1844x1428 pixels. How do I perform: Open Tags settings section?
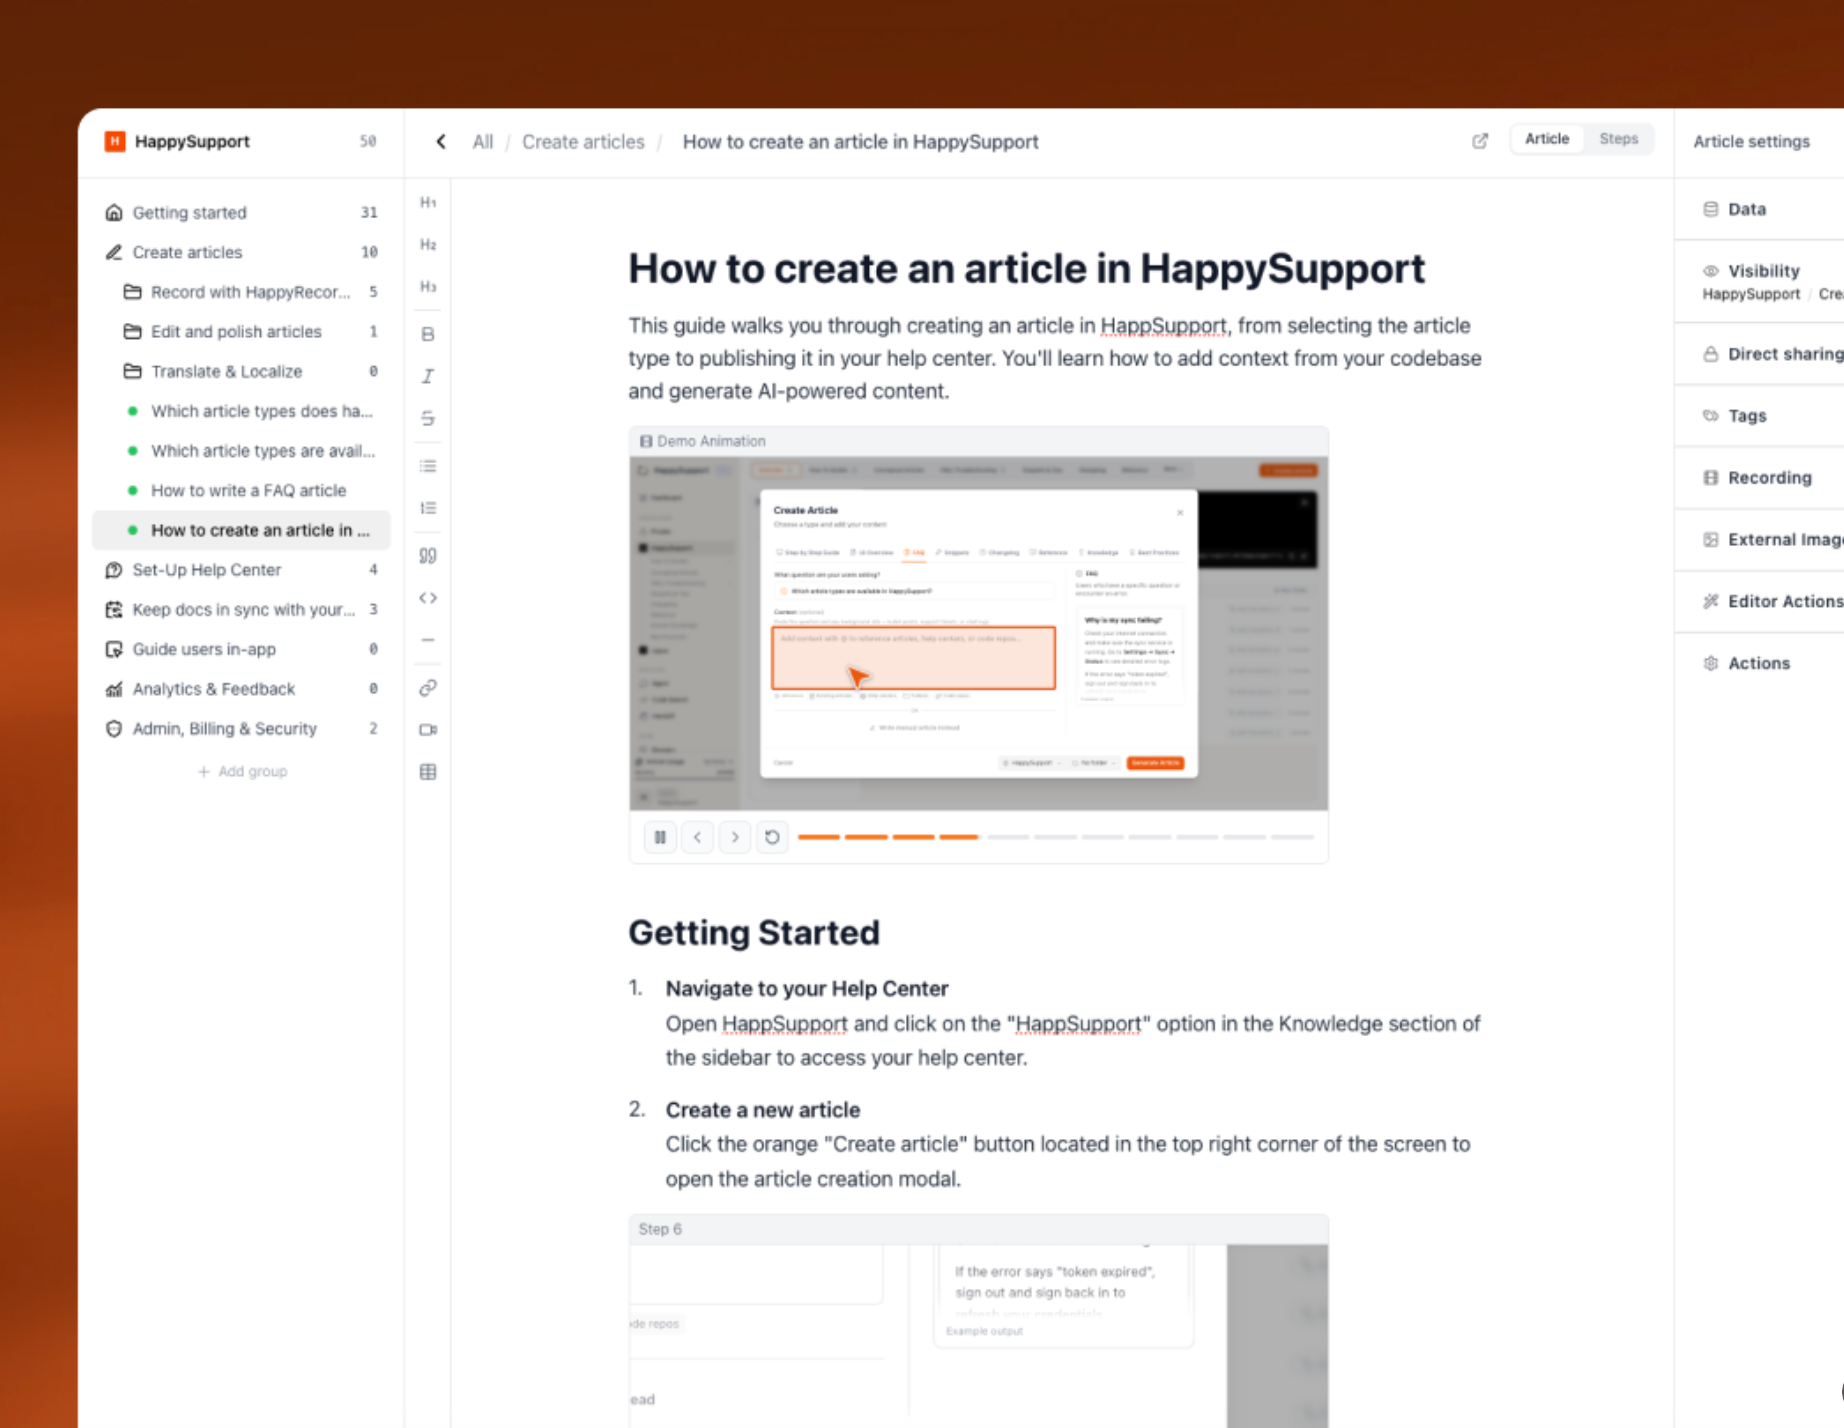1759,416
